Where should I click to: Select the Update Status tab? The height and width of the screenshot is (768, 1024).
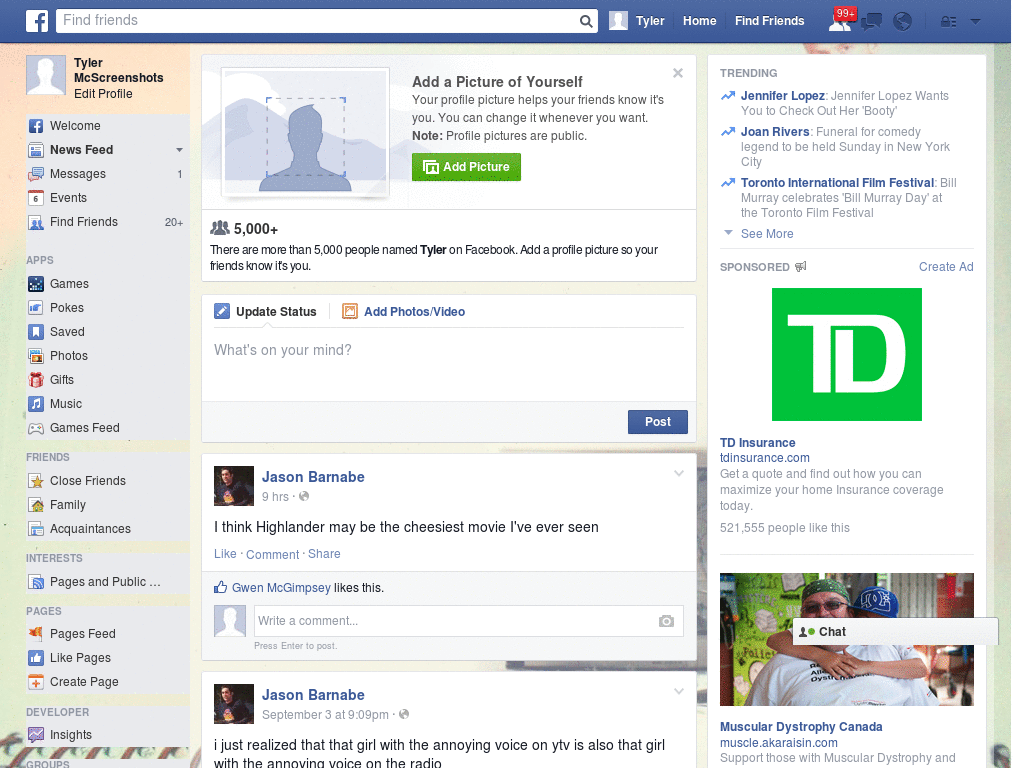pos(266,312)
